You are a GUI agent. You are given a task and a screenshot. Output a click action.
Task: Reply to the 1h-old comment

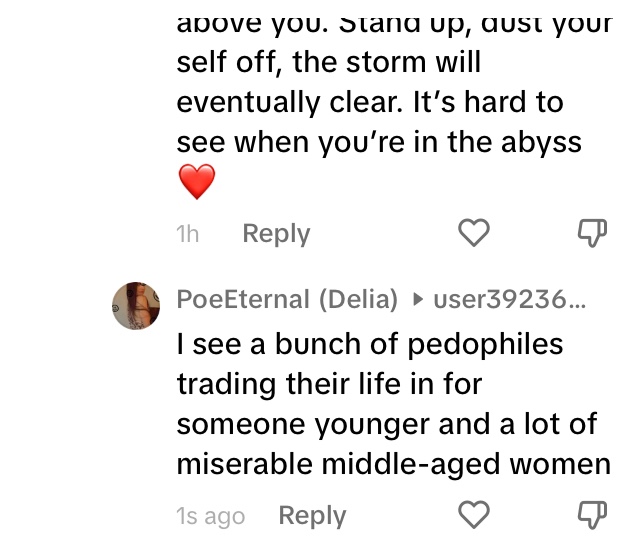[276, 234]
